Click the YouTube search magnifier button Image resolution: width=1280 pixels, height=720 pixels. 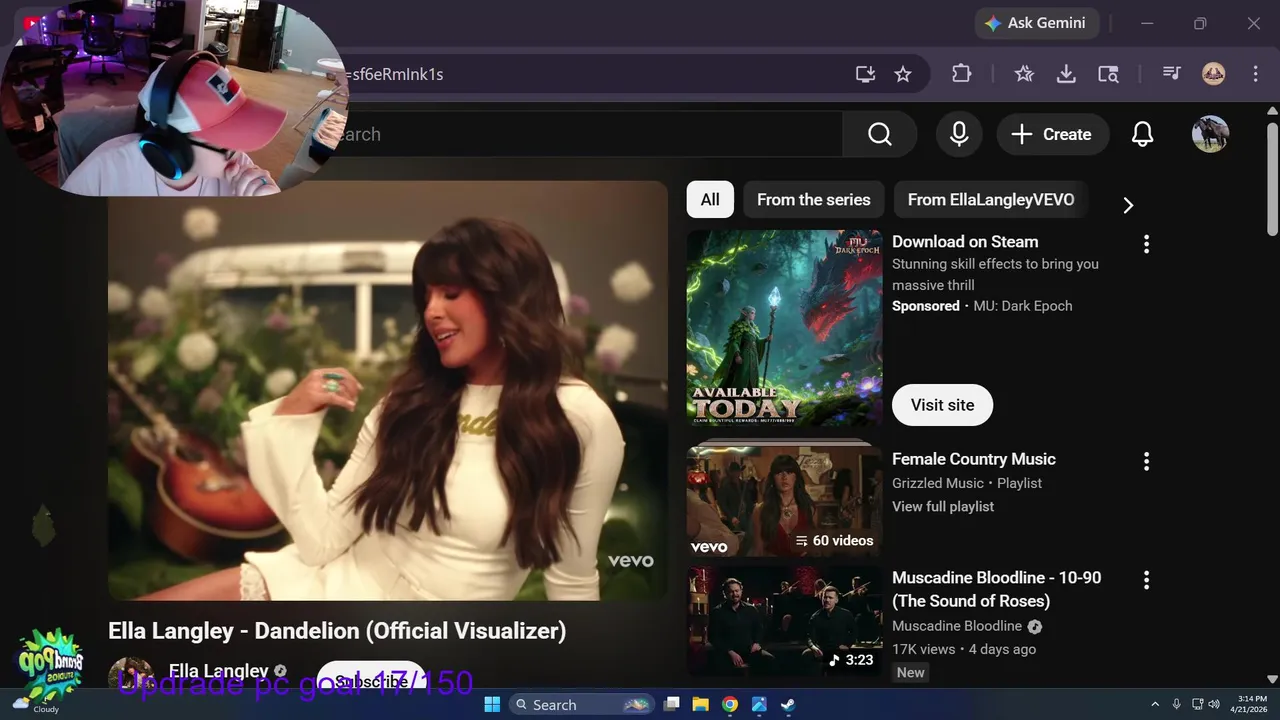pos(880,134)
